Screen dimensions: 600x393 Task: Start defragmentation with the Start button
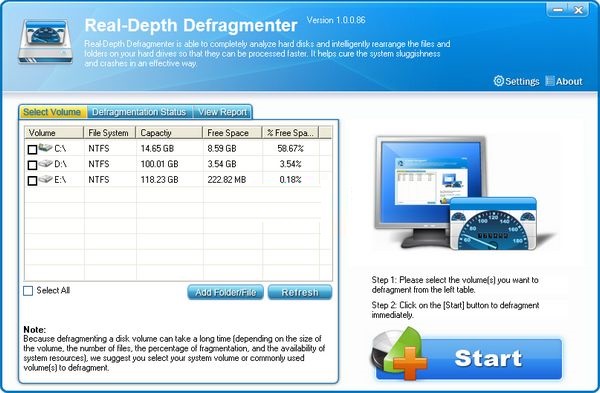[x=469, y=359]
